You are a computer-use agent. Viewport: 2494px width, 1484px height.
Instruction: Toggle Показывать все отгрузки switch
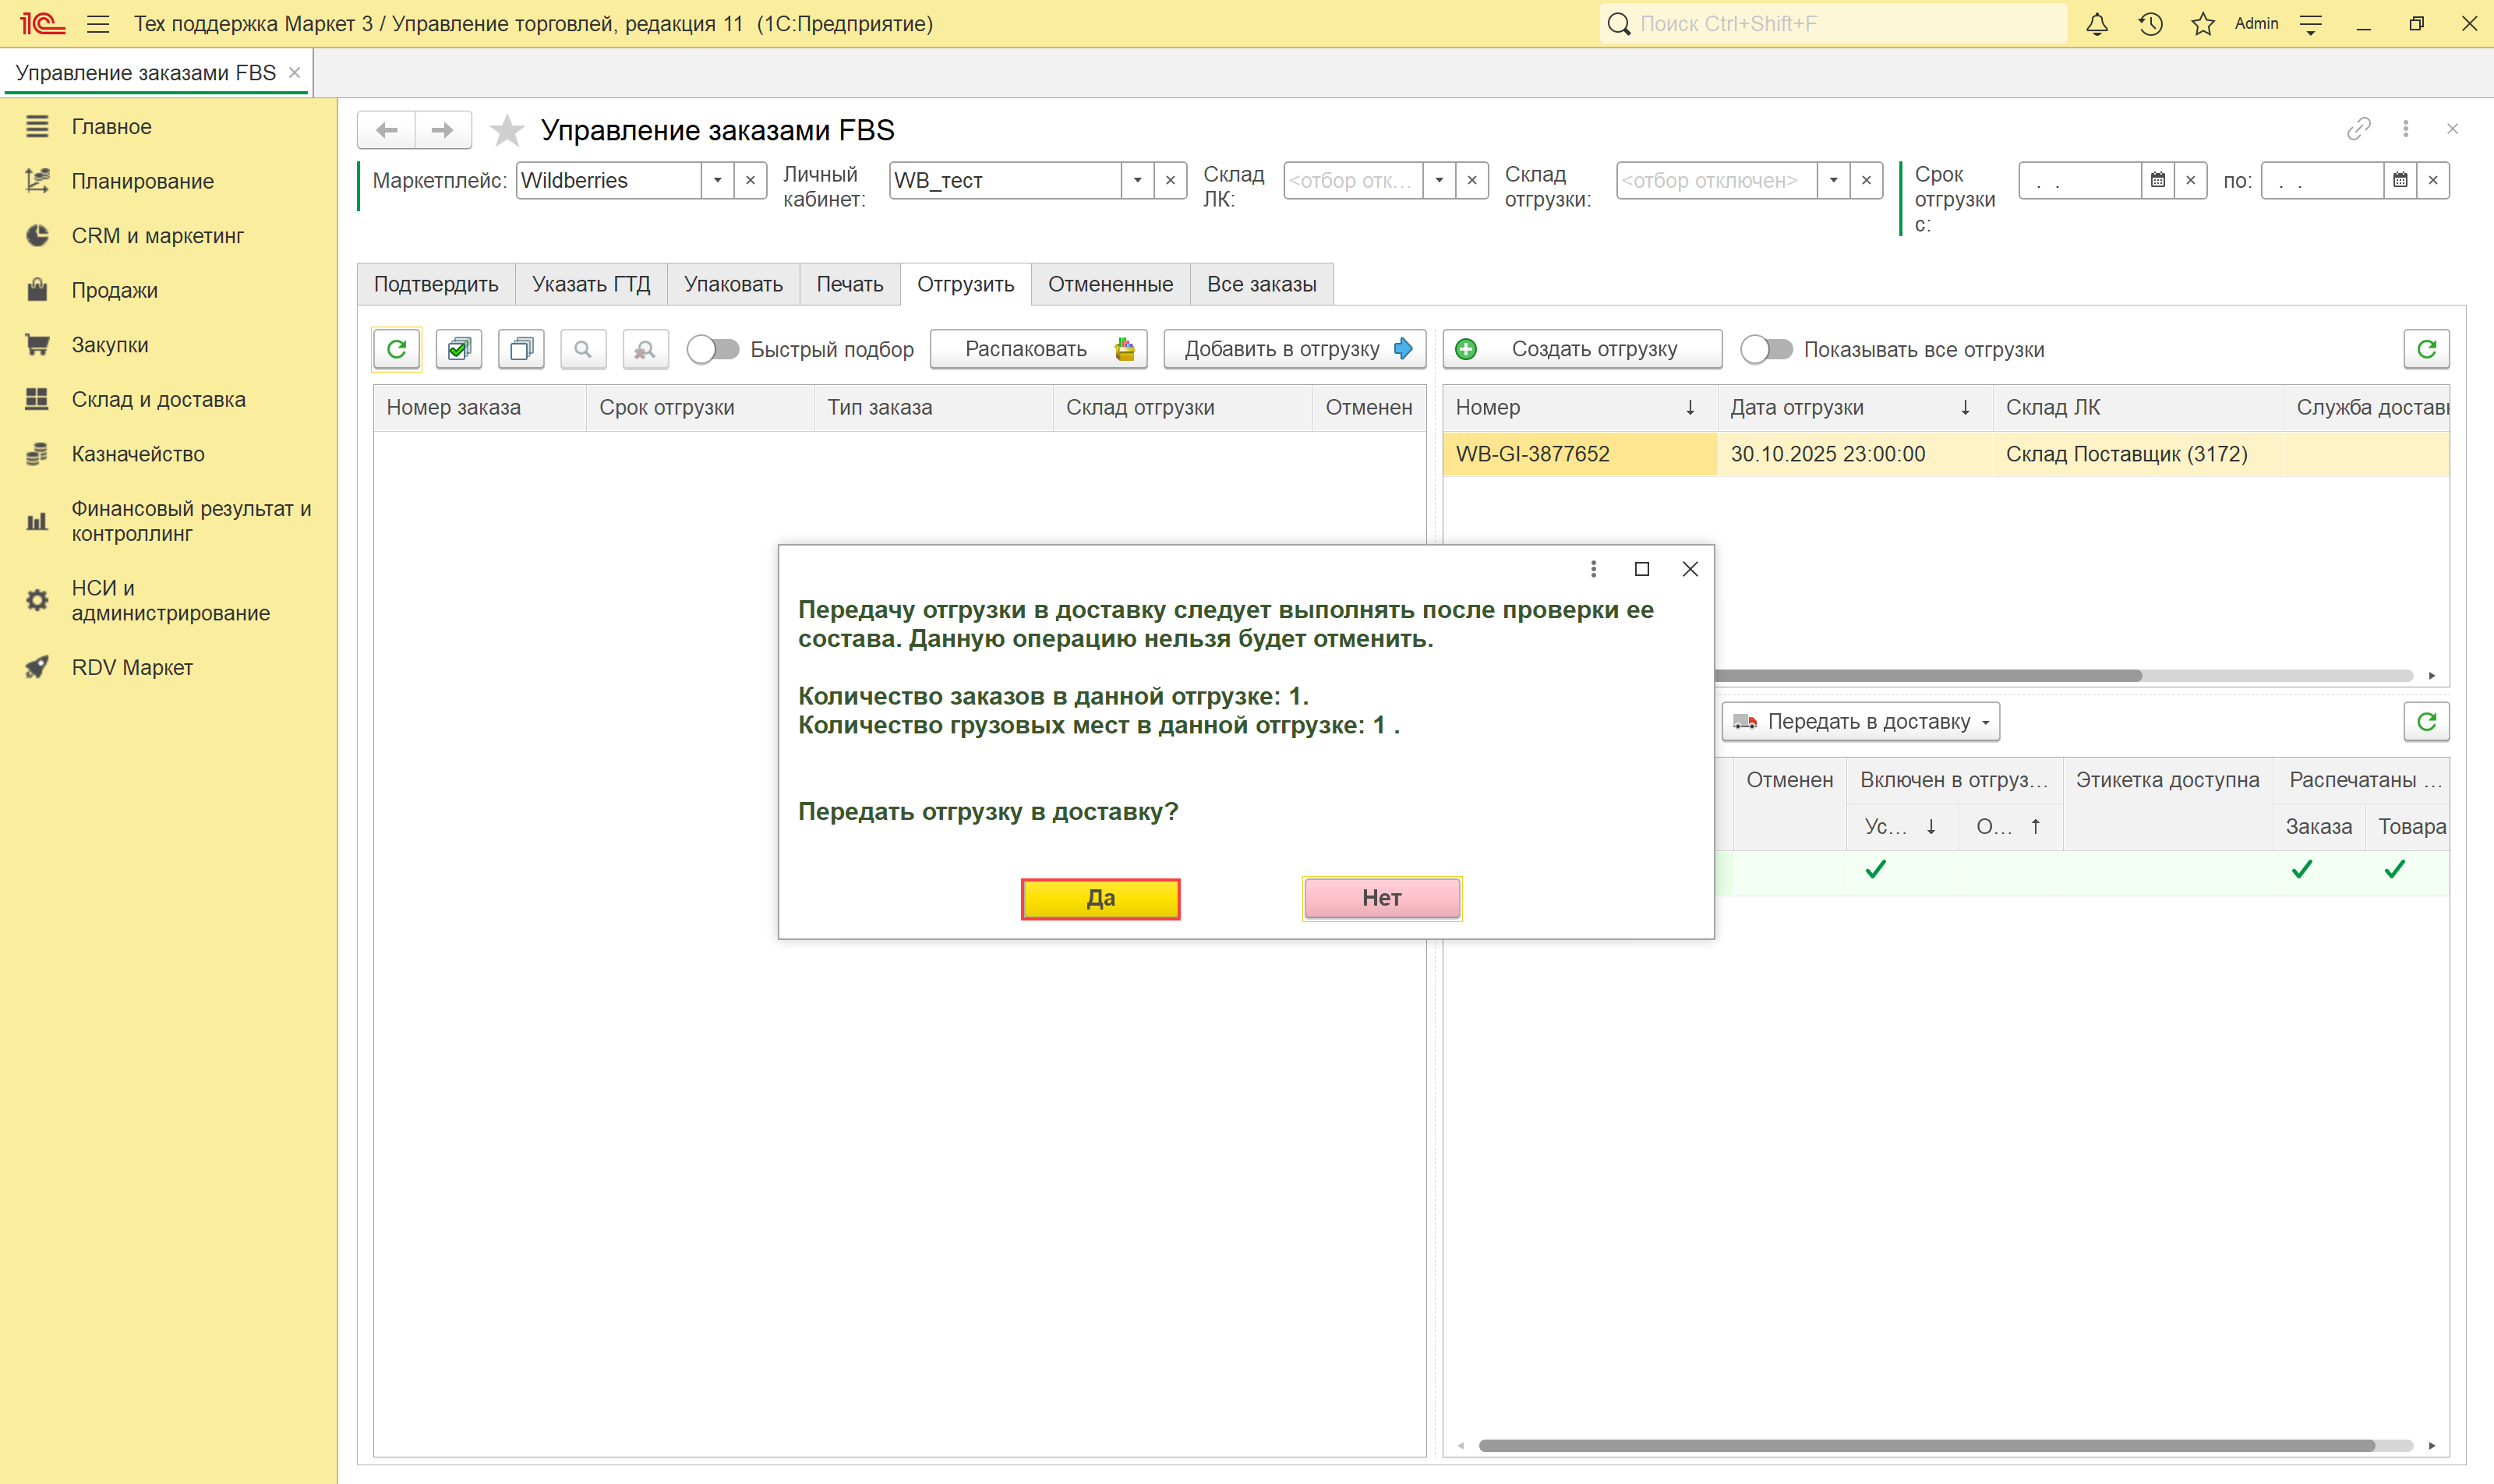(x=1766, y=349)
